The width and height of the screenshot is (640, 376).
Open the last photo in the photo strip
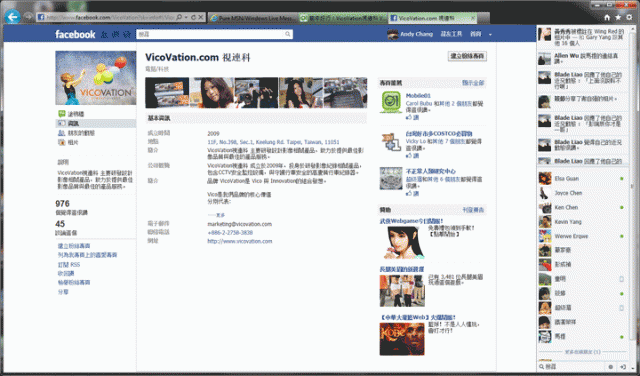click(345, 93)
